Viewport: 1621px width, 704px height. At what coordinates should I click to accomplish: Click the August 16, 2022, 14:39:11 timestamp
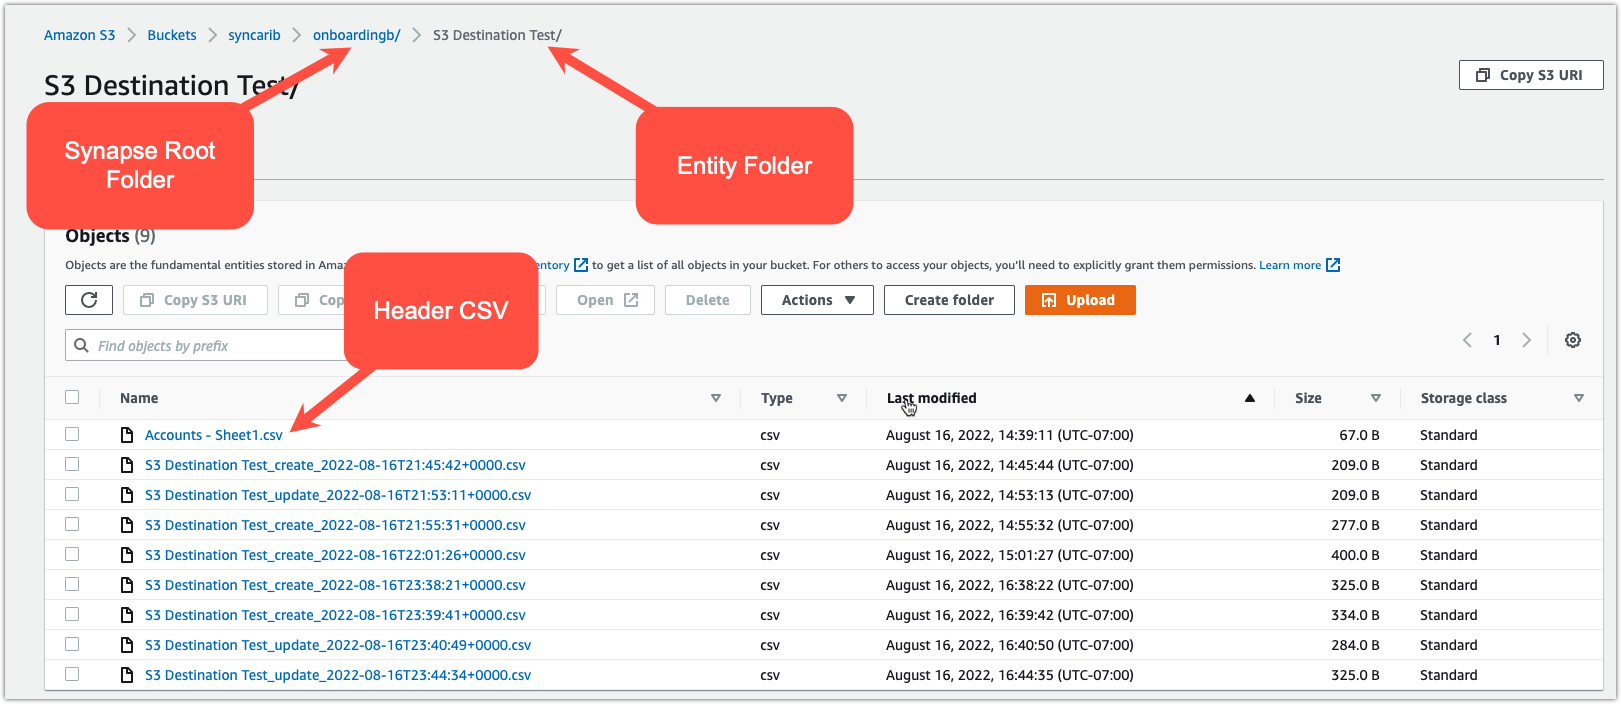[x=1010, y=435]
